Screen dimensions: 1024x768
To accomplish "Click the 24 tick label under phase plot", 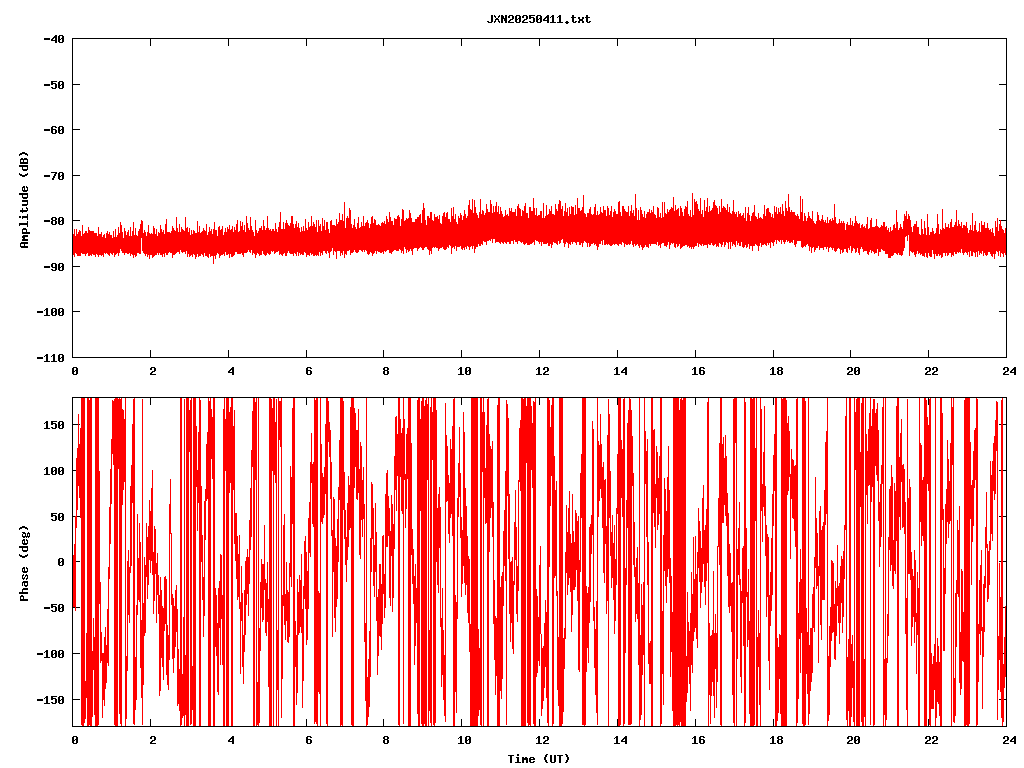I will click(1010, 741).
